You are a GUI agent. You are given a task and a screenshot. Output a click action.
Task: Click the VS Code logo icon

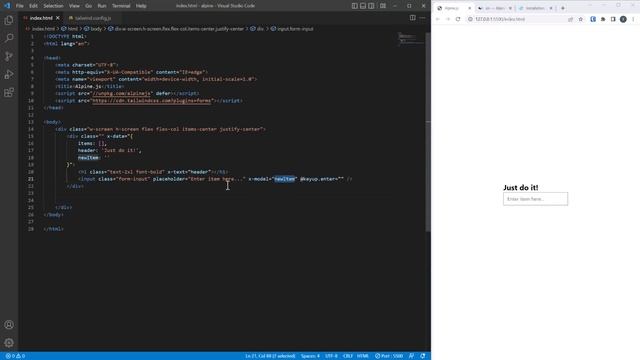(x=7, y=6)
